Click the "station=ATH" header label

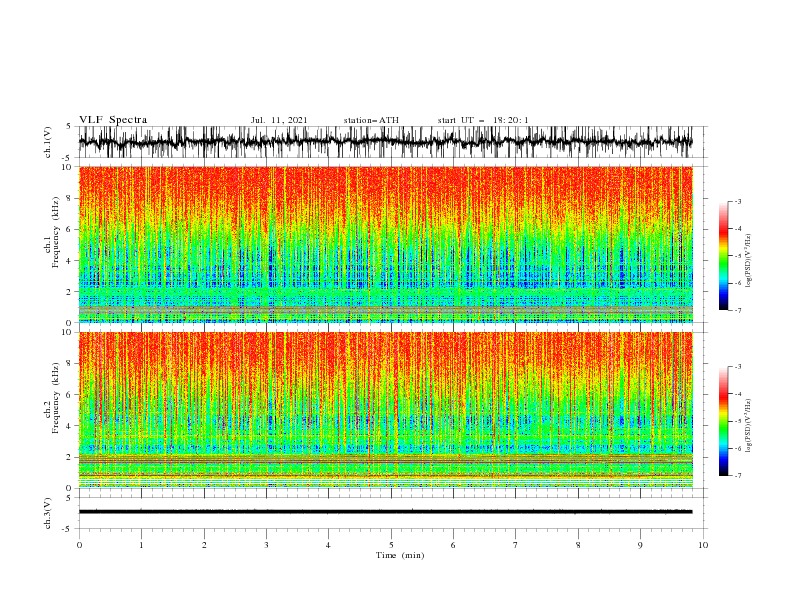pos(371,120)
